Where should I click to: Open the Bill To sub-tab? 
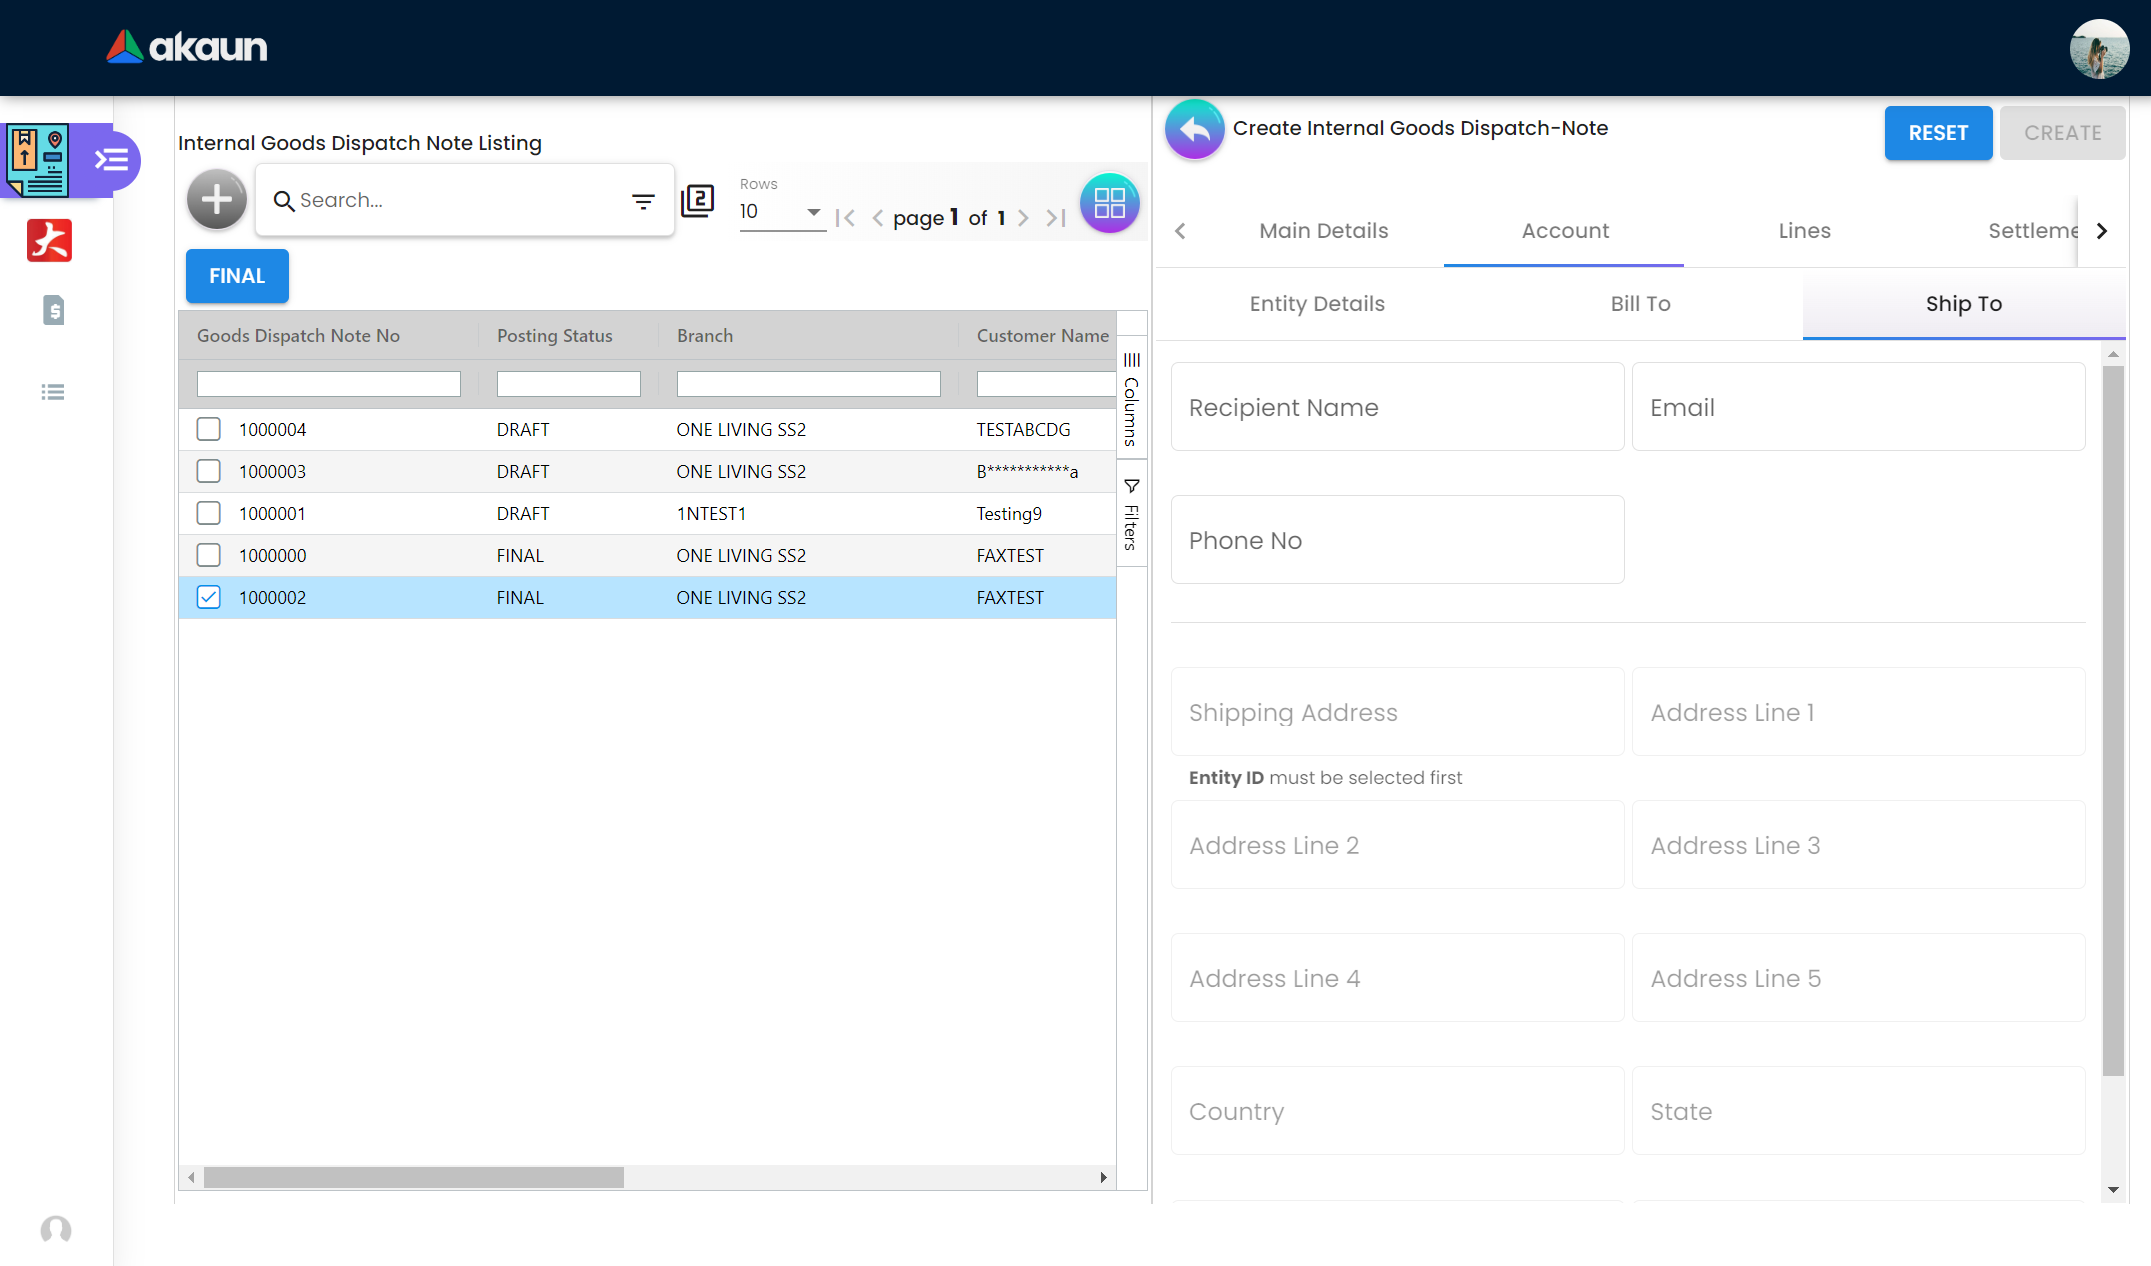pos(1640,304)
